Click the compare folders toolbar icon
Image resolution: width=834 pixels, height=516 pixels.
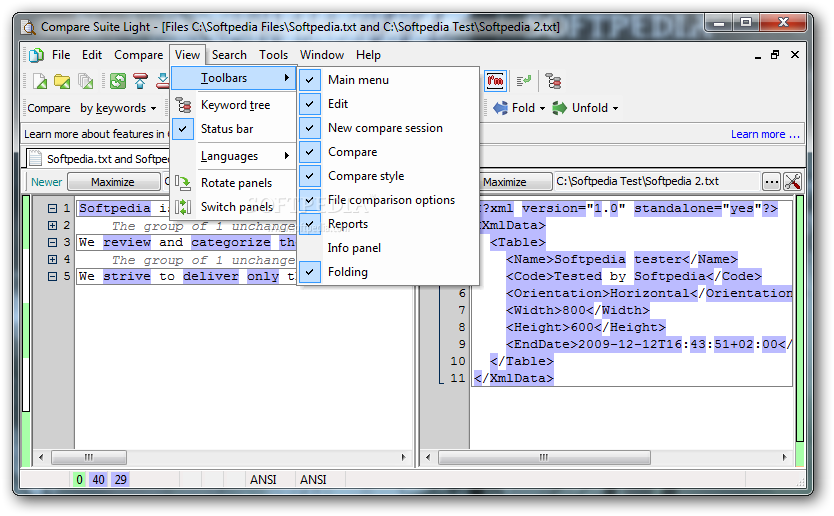[x=62, y=81]
